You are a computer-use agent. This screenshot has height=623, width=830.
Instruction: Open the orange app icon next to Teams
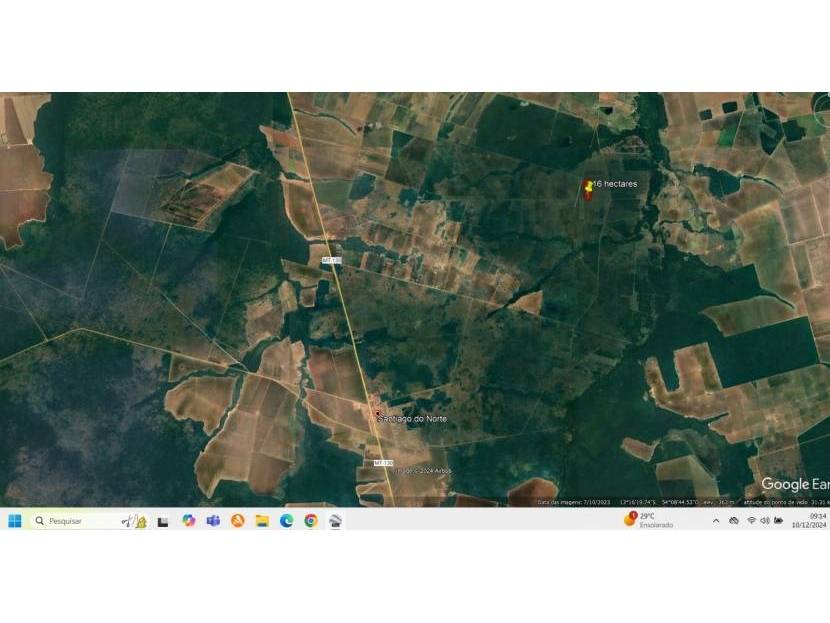tap(238, 521)
